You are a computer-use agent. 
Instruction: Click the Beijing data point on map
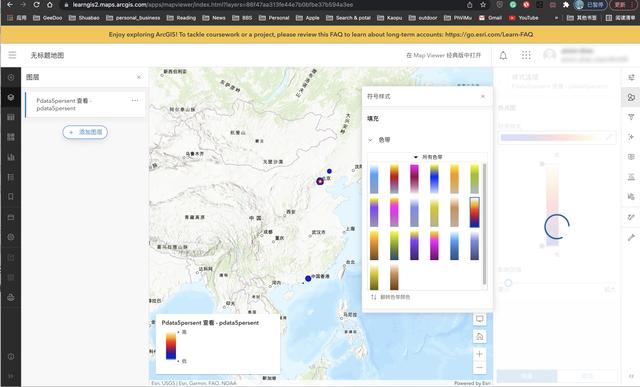[x=320, y=181]
